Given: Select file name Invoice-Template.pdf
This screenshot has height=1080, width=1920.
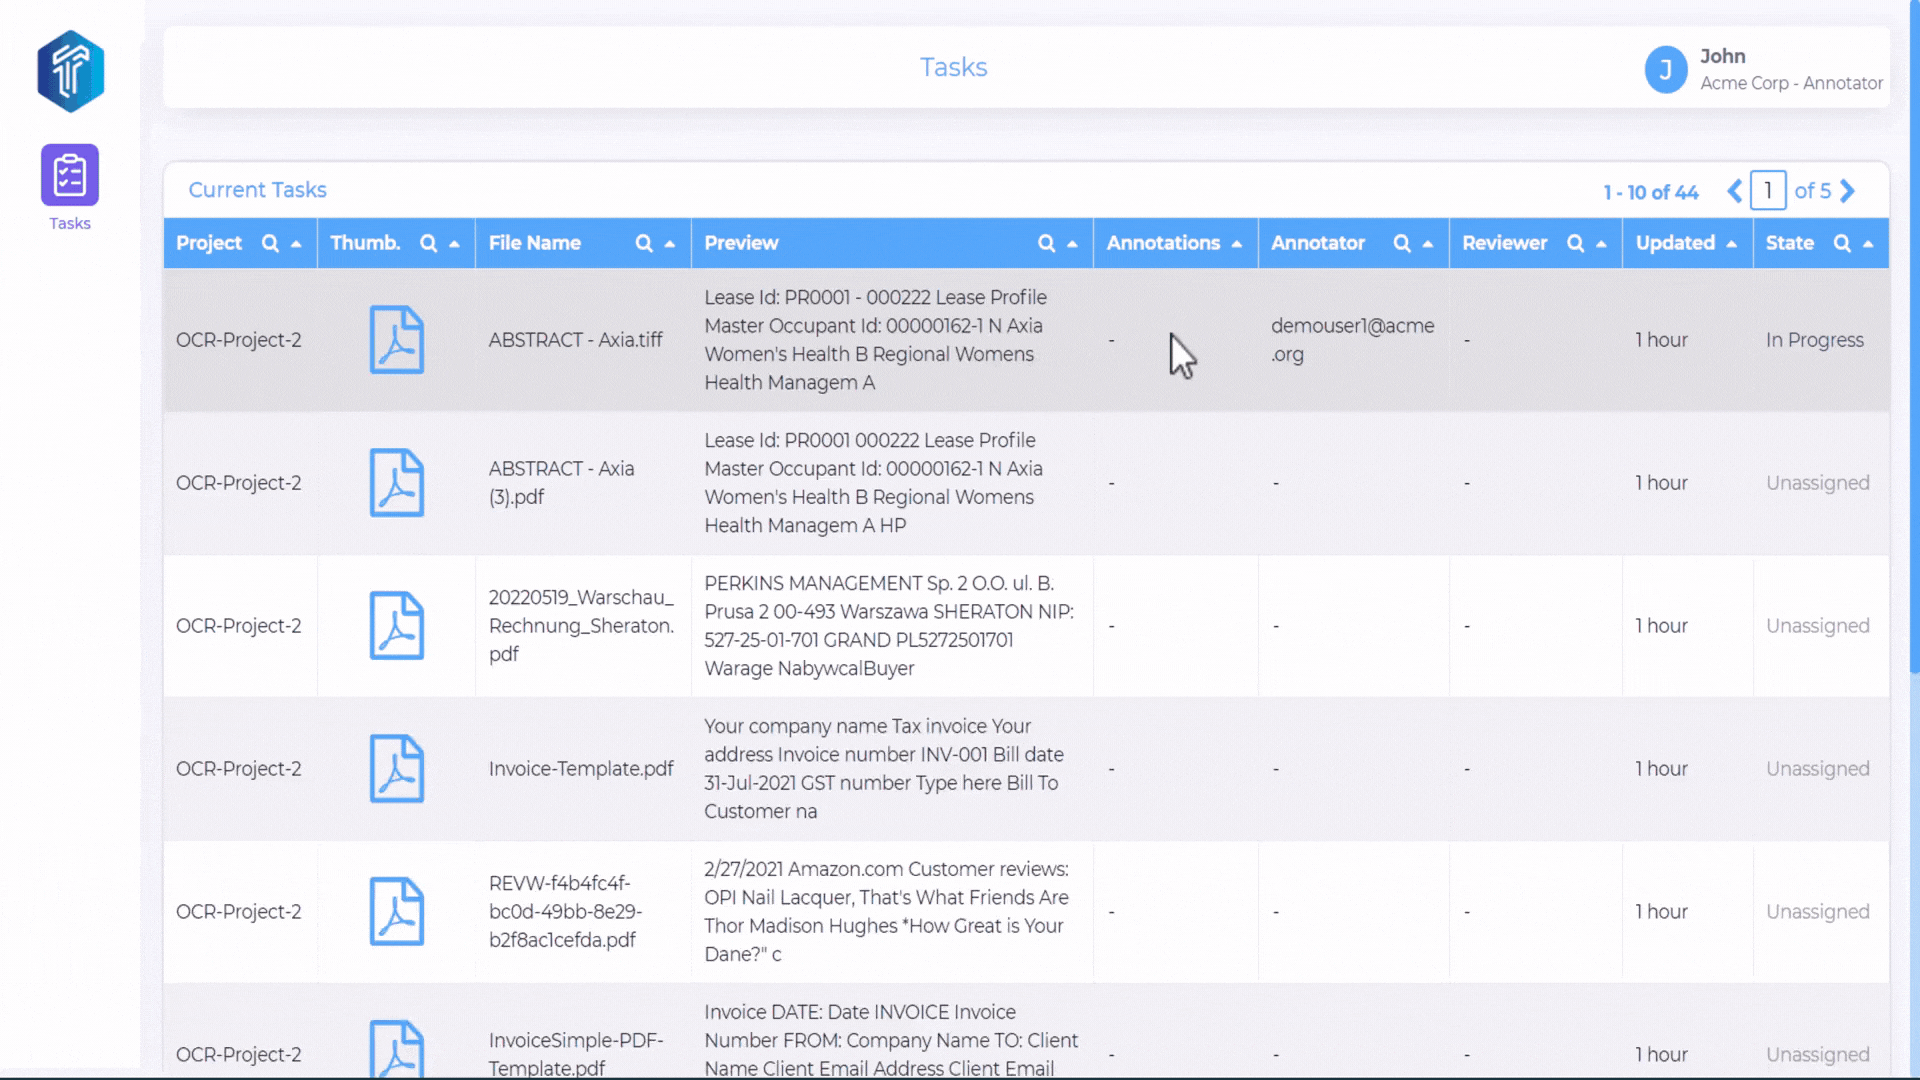Looking at the screenshot, I should [x=581, y=769].
